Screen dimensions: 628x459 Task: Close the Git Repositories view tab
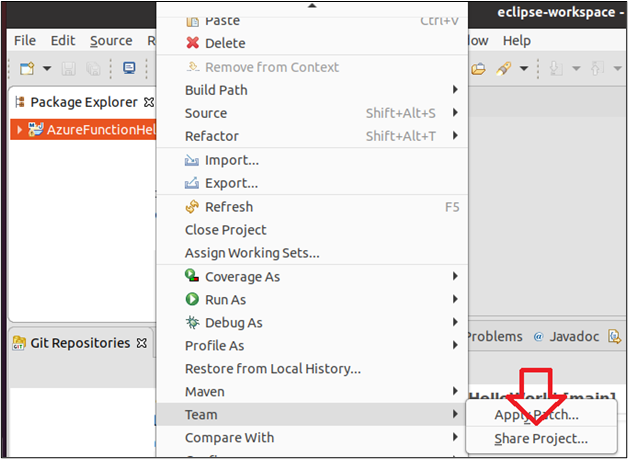(142, 343)
